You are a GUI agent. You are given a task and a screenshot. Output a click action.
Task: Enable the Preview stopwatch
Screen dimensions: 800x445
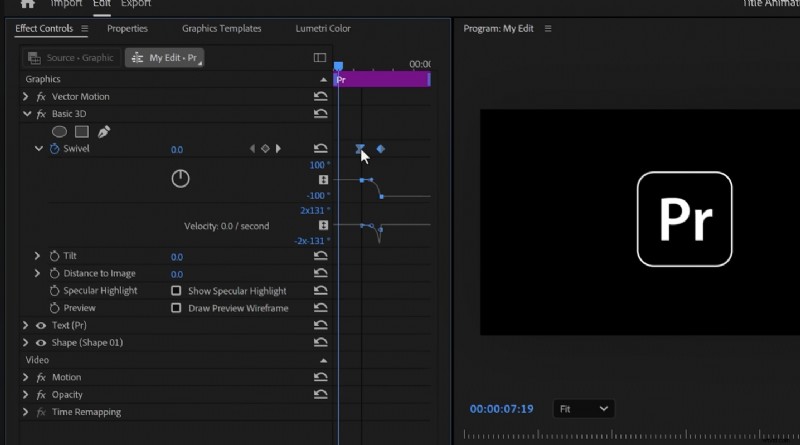[55, 308]
